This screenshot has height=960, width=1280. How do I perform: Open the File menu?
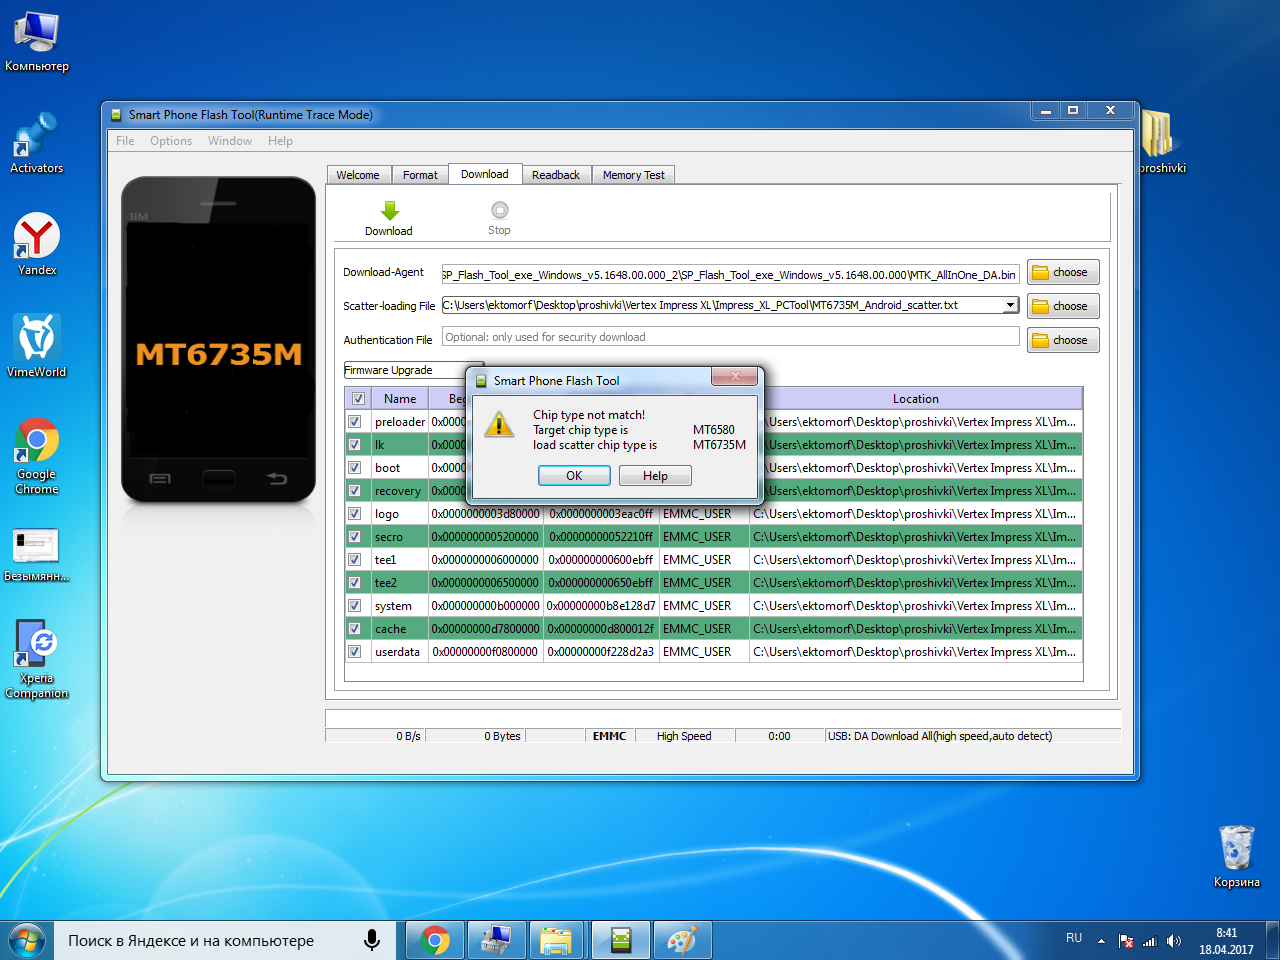125,141
